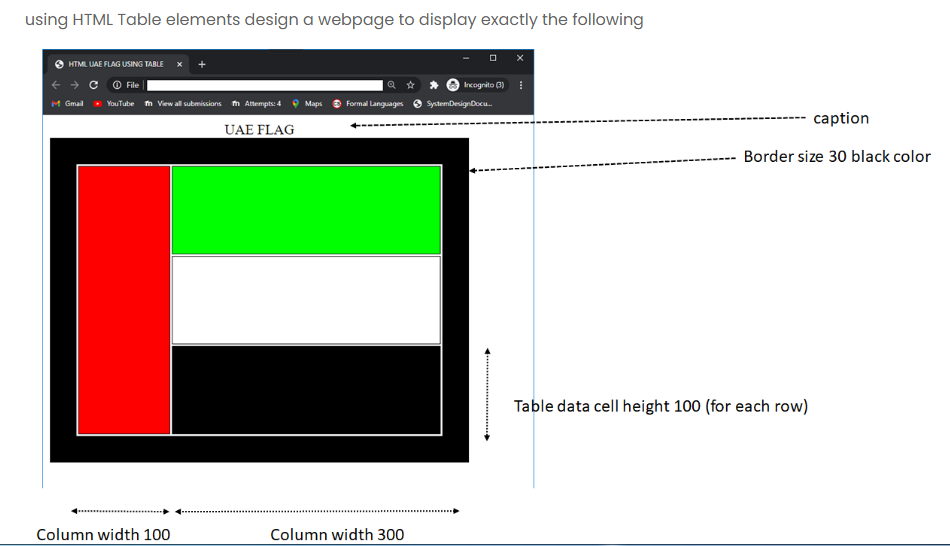Open the Attempts: 4 bookmark
This screenshot has height=546, width=950.
click(256, 104)
